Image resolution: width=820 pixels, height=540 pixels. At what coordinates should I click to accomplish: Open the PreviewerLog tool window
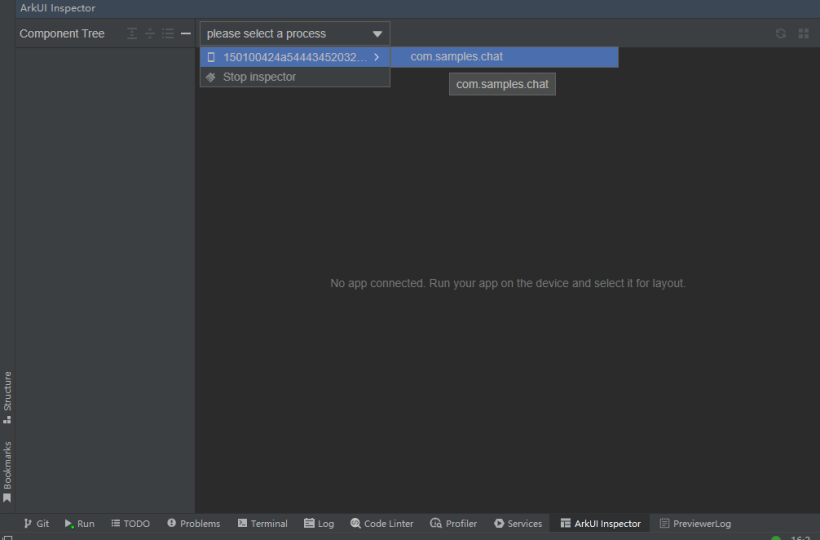pos(696,523)
